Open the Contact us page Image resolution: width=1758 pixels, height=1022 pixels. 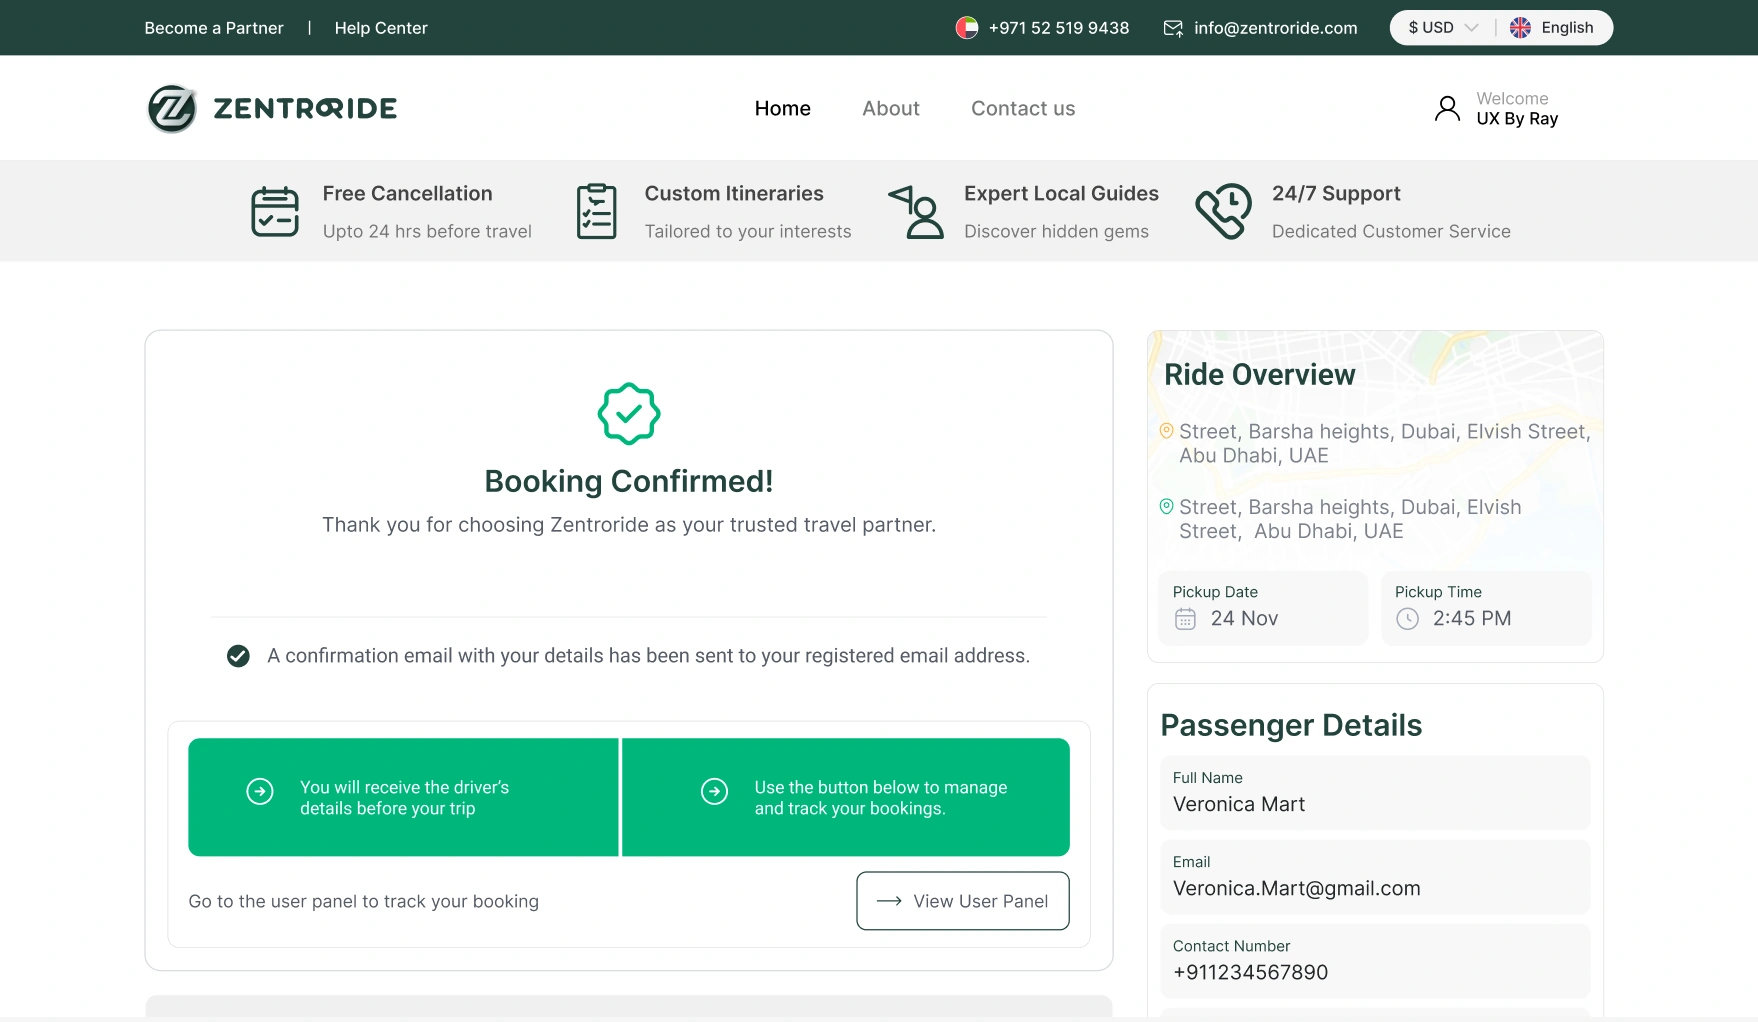point(1023,108)
